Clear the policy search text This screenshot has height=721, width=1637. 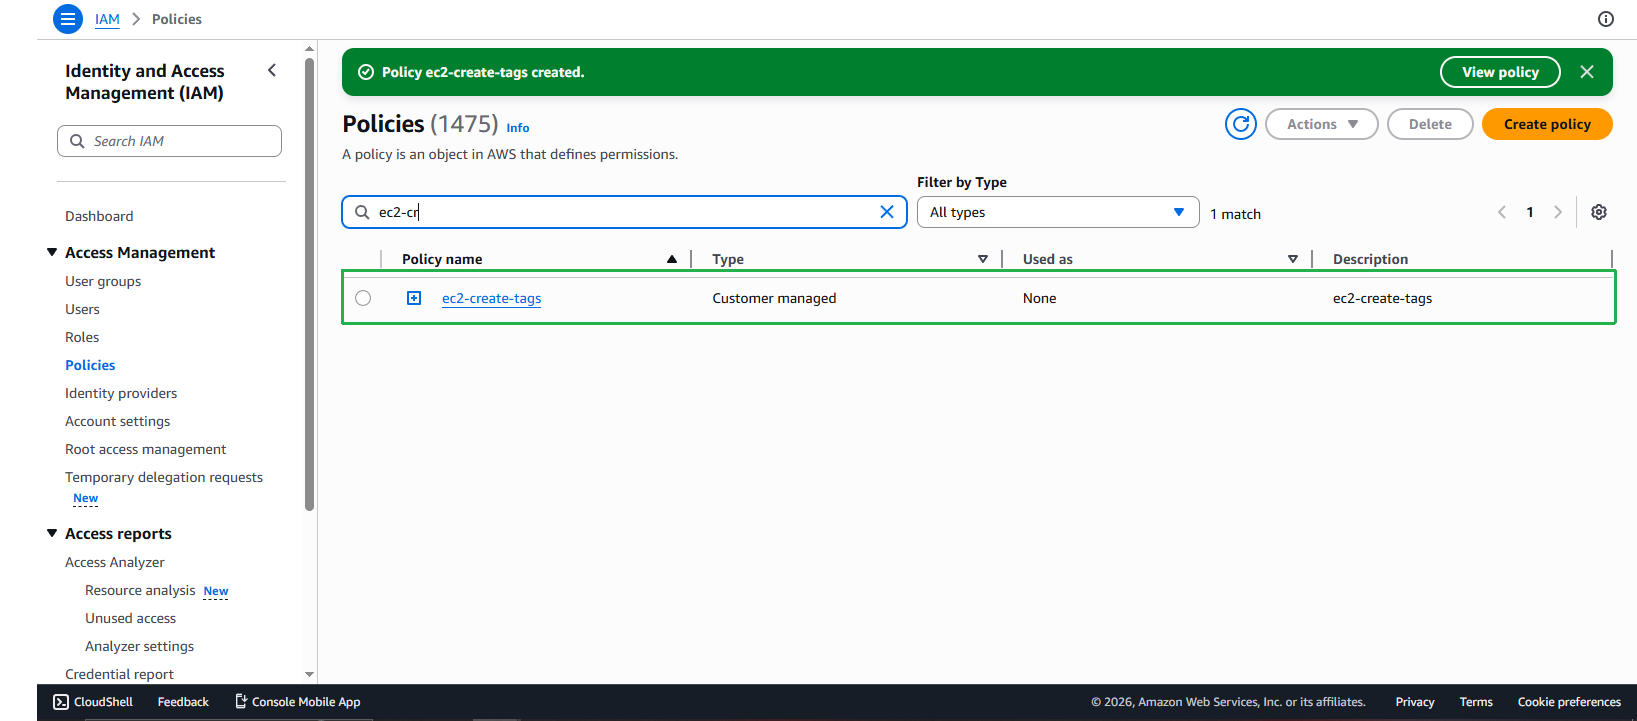pos(887,212)
